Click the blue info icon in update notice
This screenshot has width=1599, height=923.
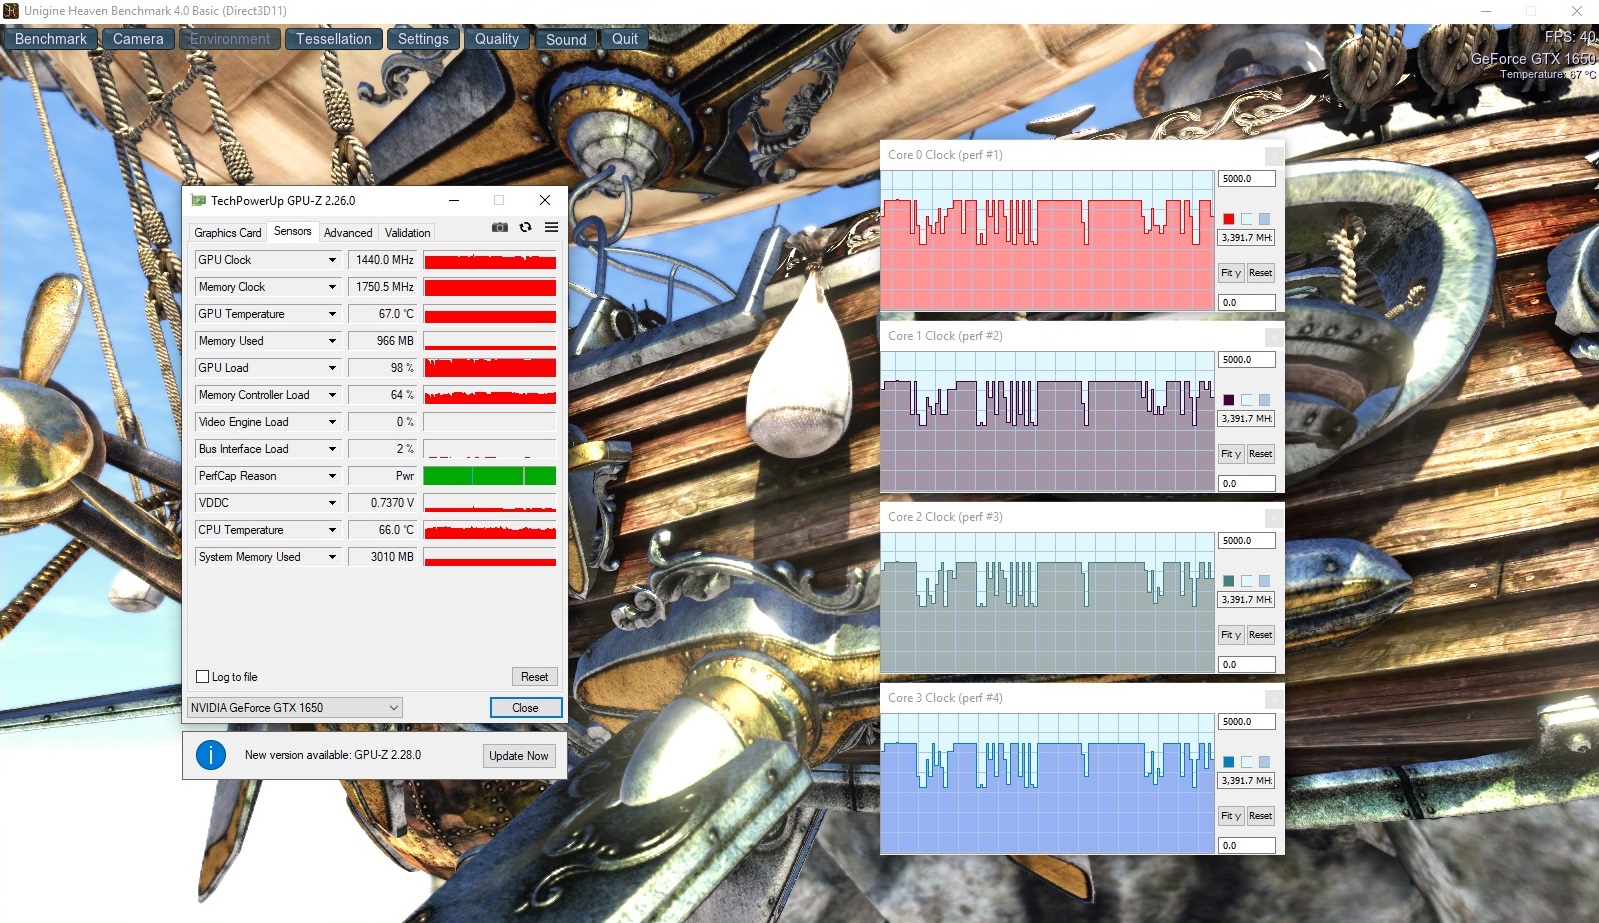[x=211, y=755]
